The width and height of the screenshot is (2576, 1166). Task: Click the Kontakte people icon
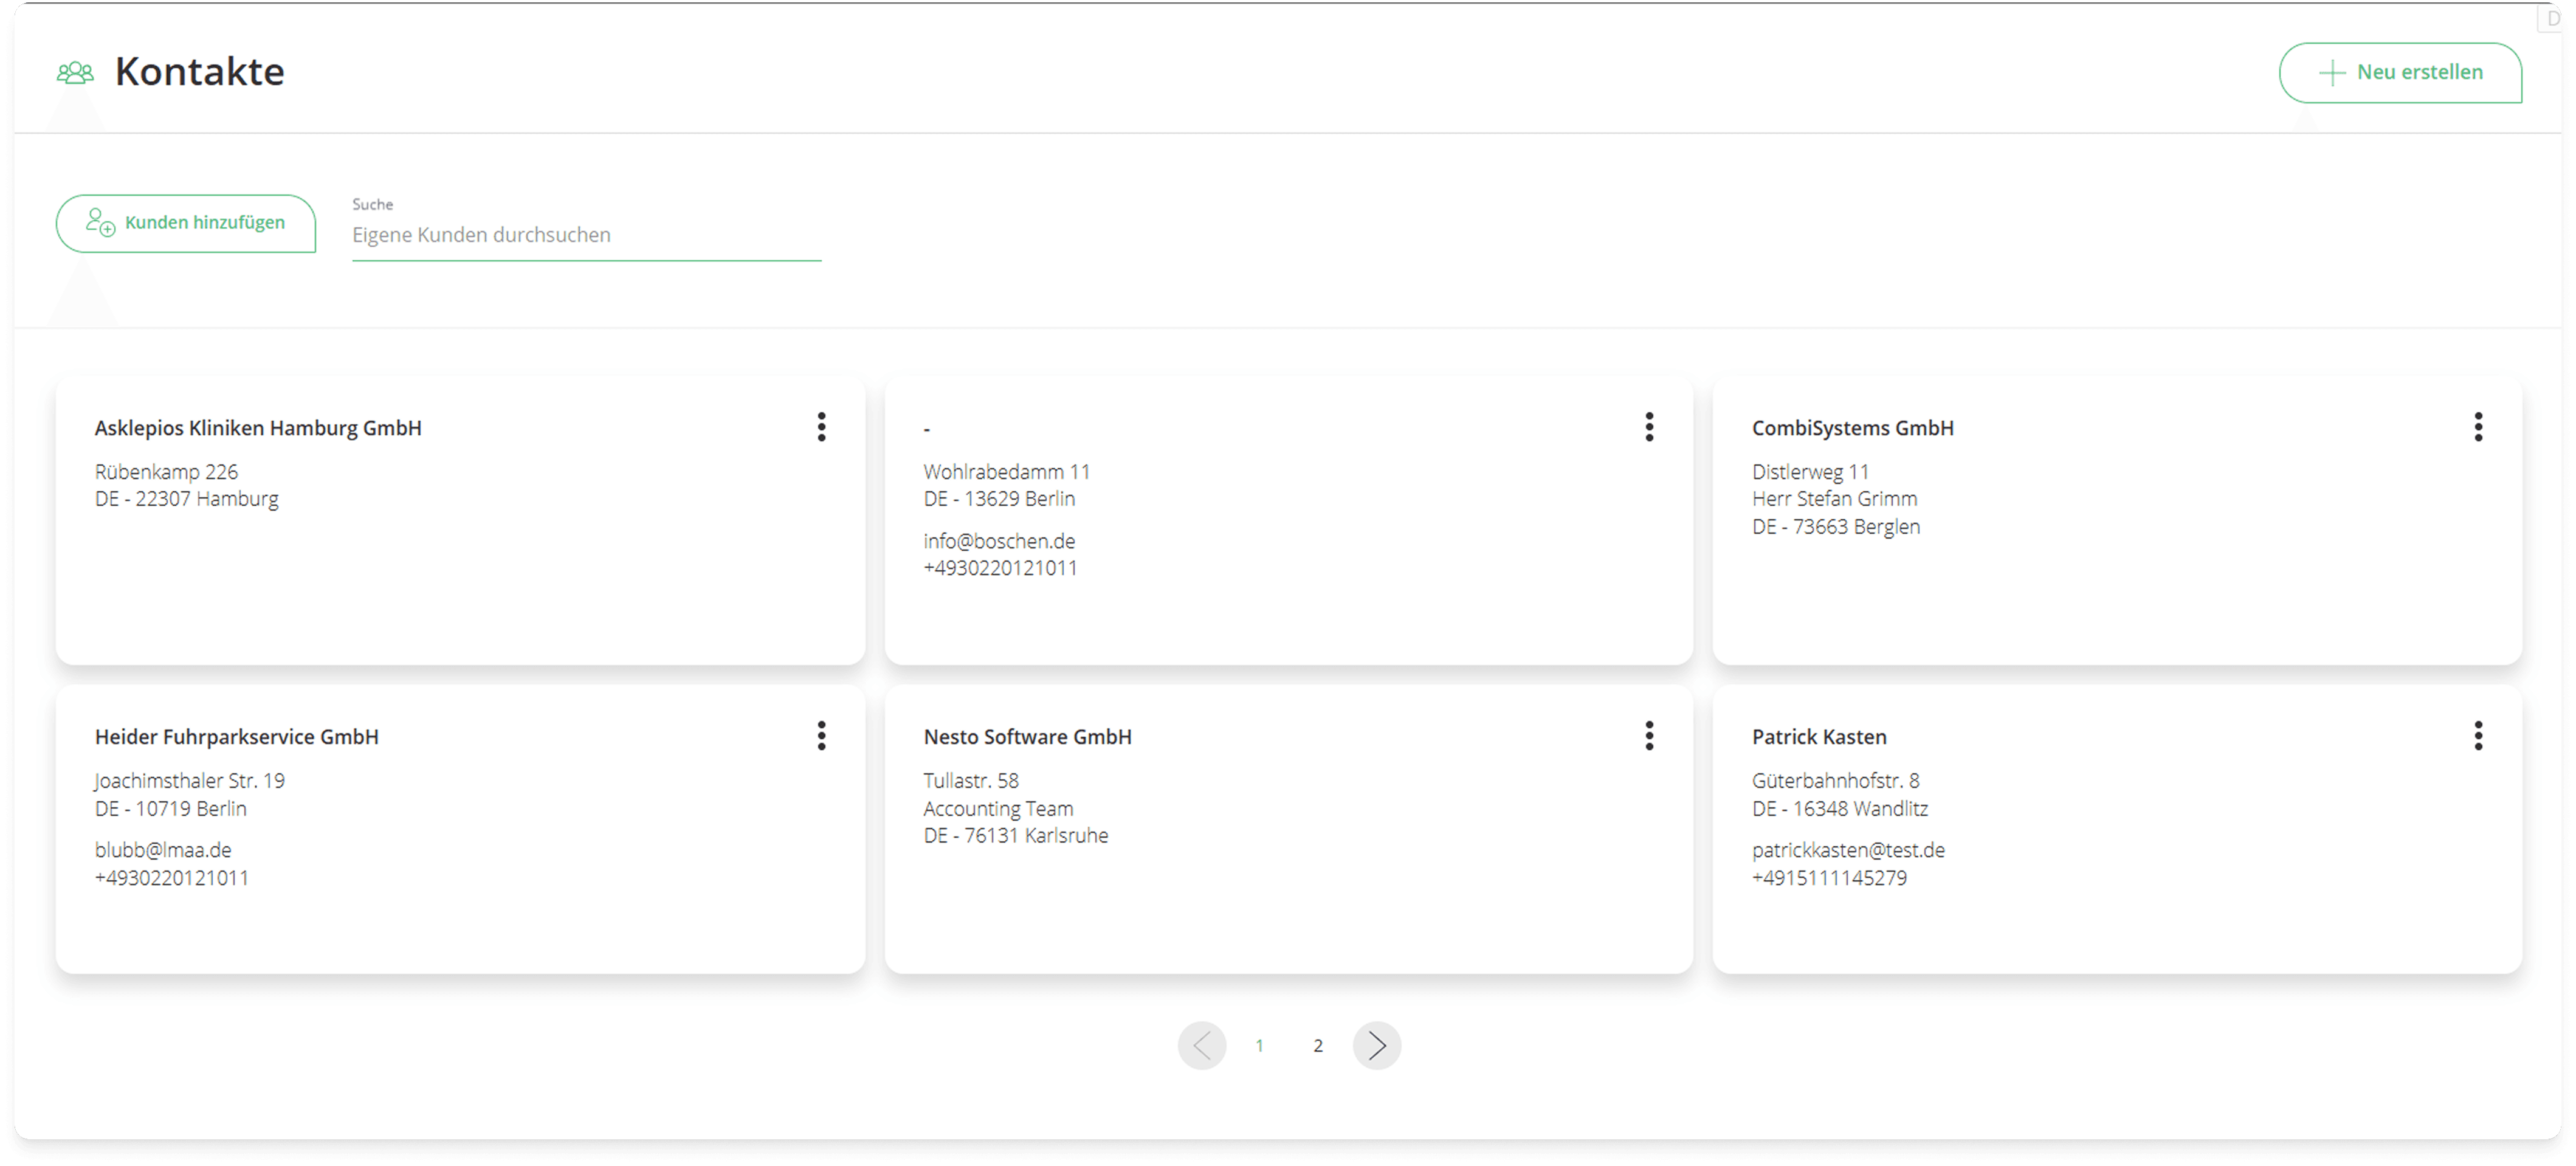click(75, 72)
